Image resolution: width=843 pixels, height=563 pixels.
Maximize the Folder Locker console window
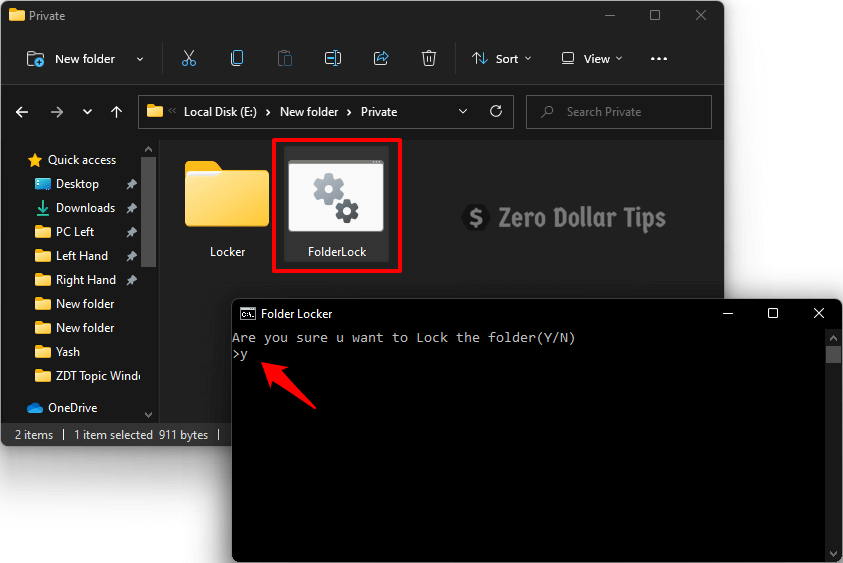[x=773, y=313]
